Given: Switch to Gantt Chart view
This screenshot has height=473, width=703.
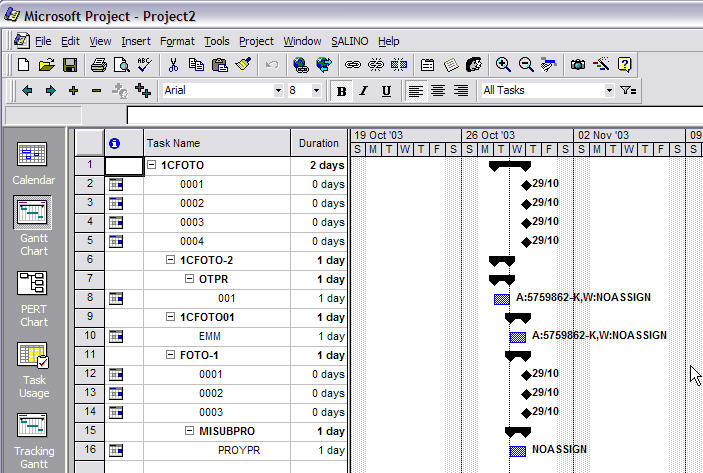Looking at the screenshot, I should 33,226.
